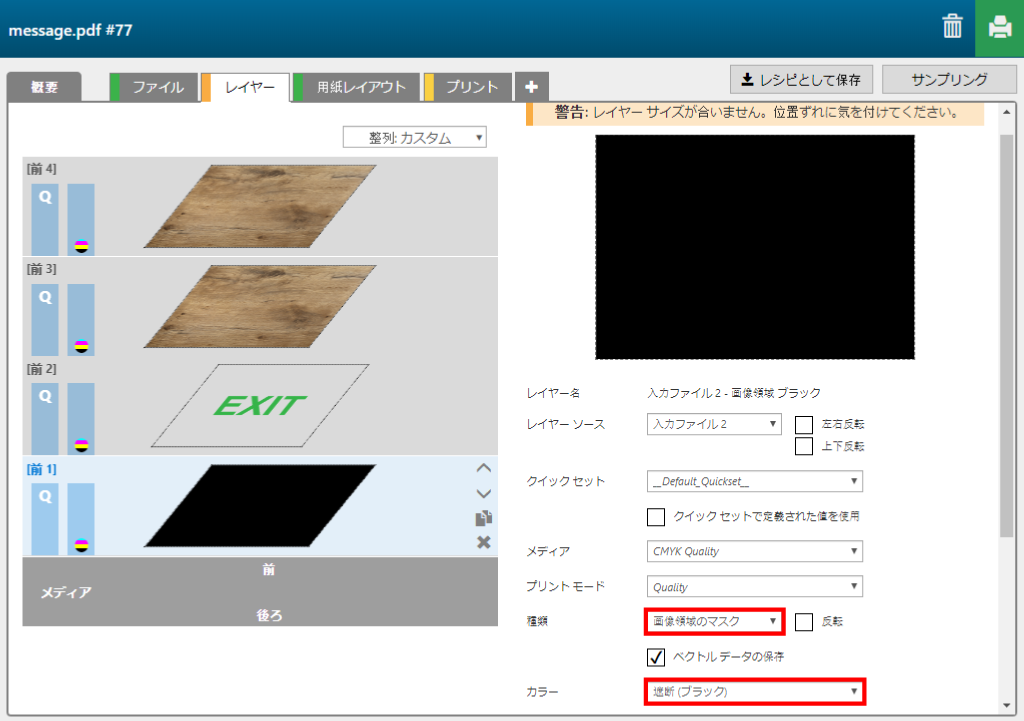This screenshot has width=1024, height=721.
Task: Select wood texture thumbnail of layer 前 3
Action: [260, 306]
